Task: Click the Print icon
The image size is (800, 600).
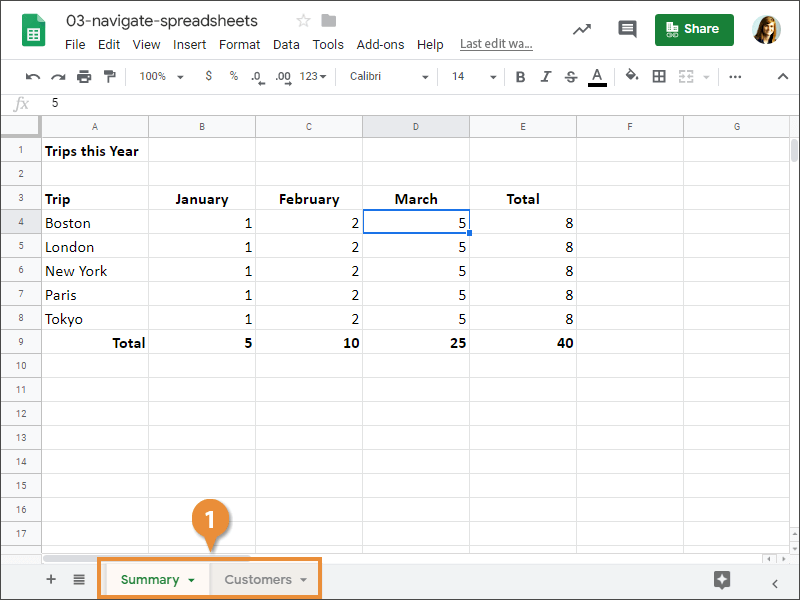Action: tap(84, 76)
